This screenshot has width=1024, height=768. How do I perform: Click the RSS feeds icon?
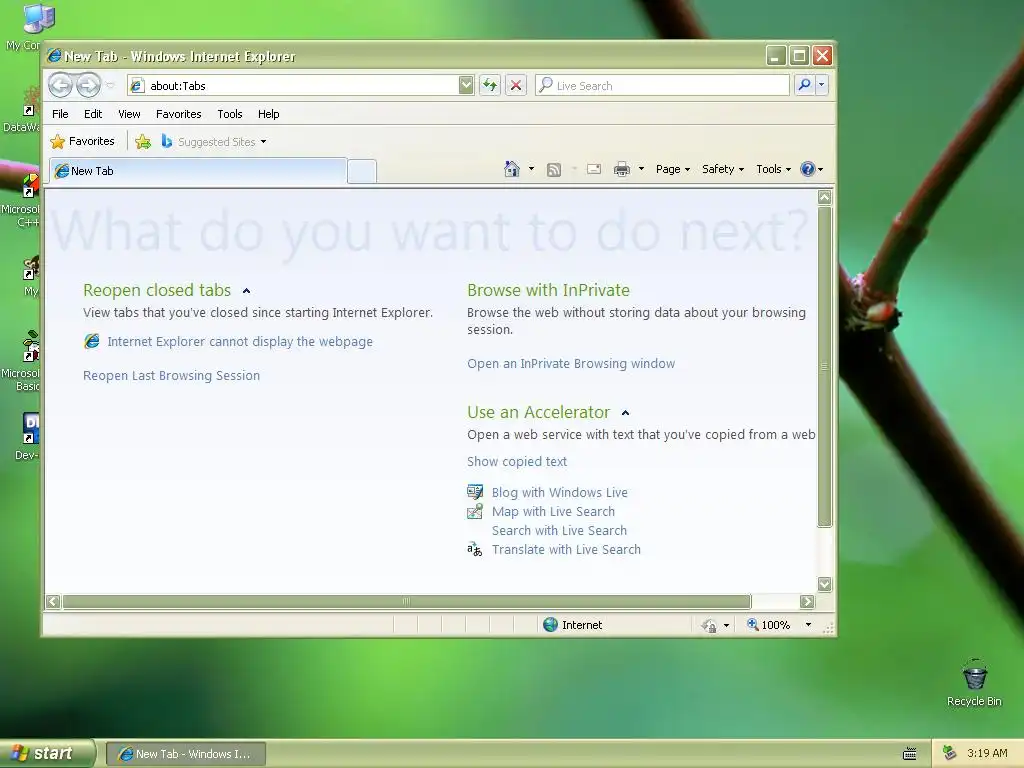(554, 170)
